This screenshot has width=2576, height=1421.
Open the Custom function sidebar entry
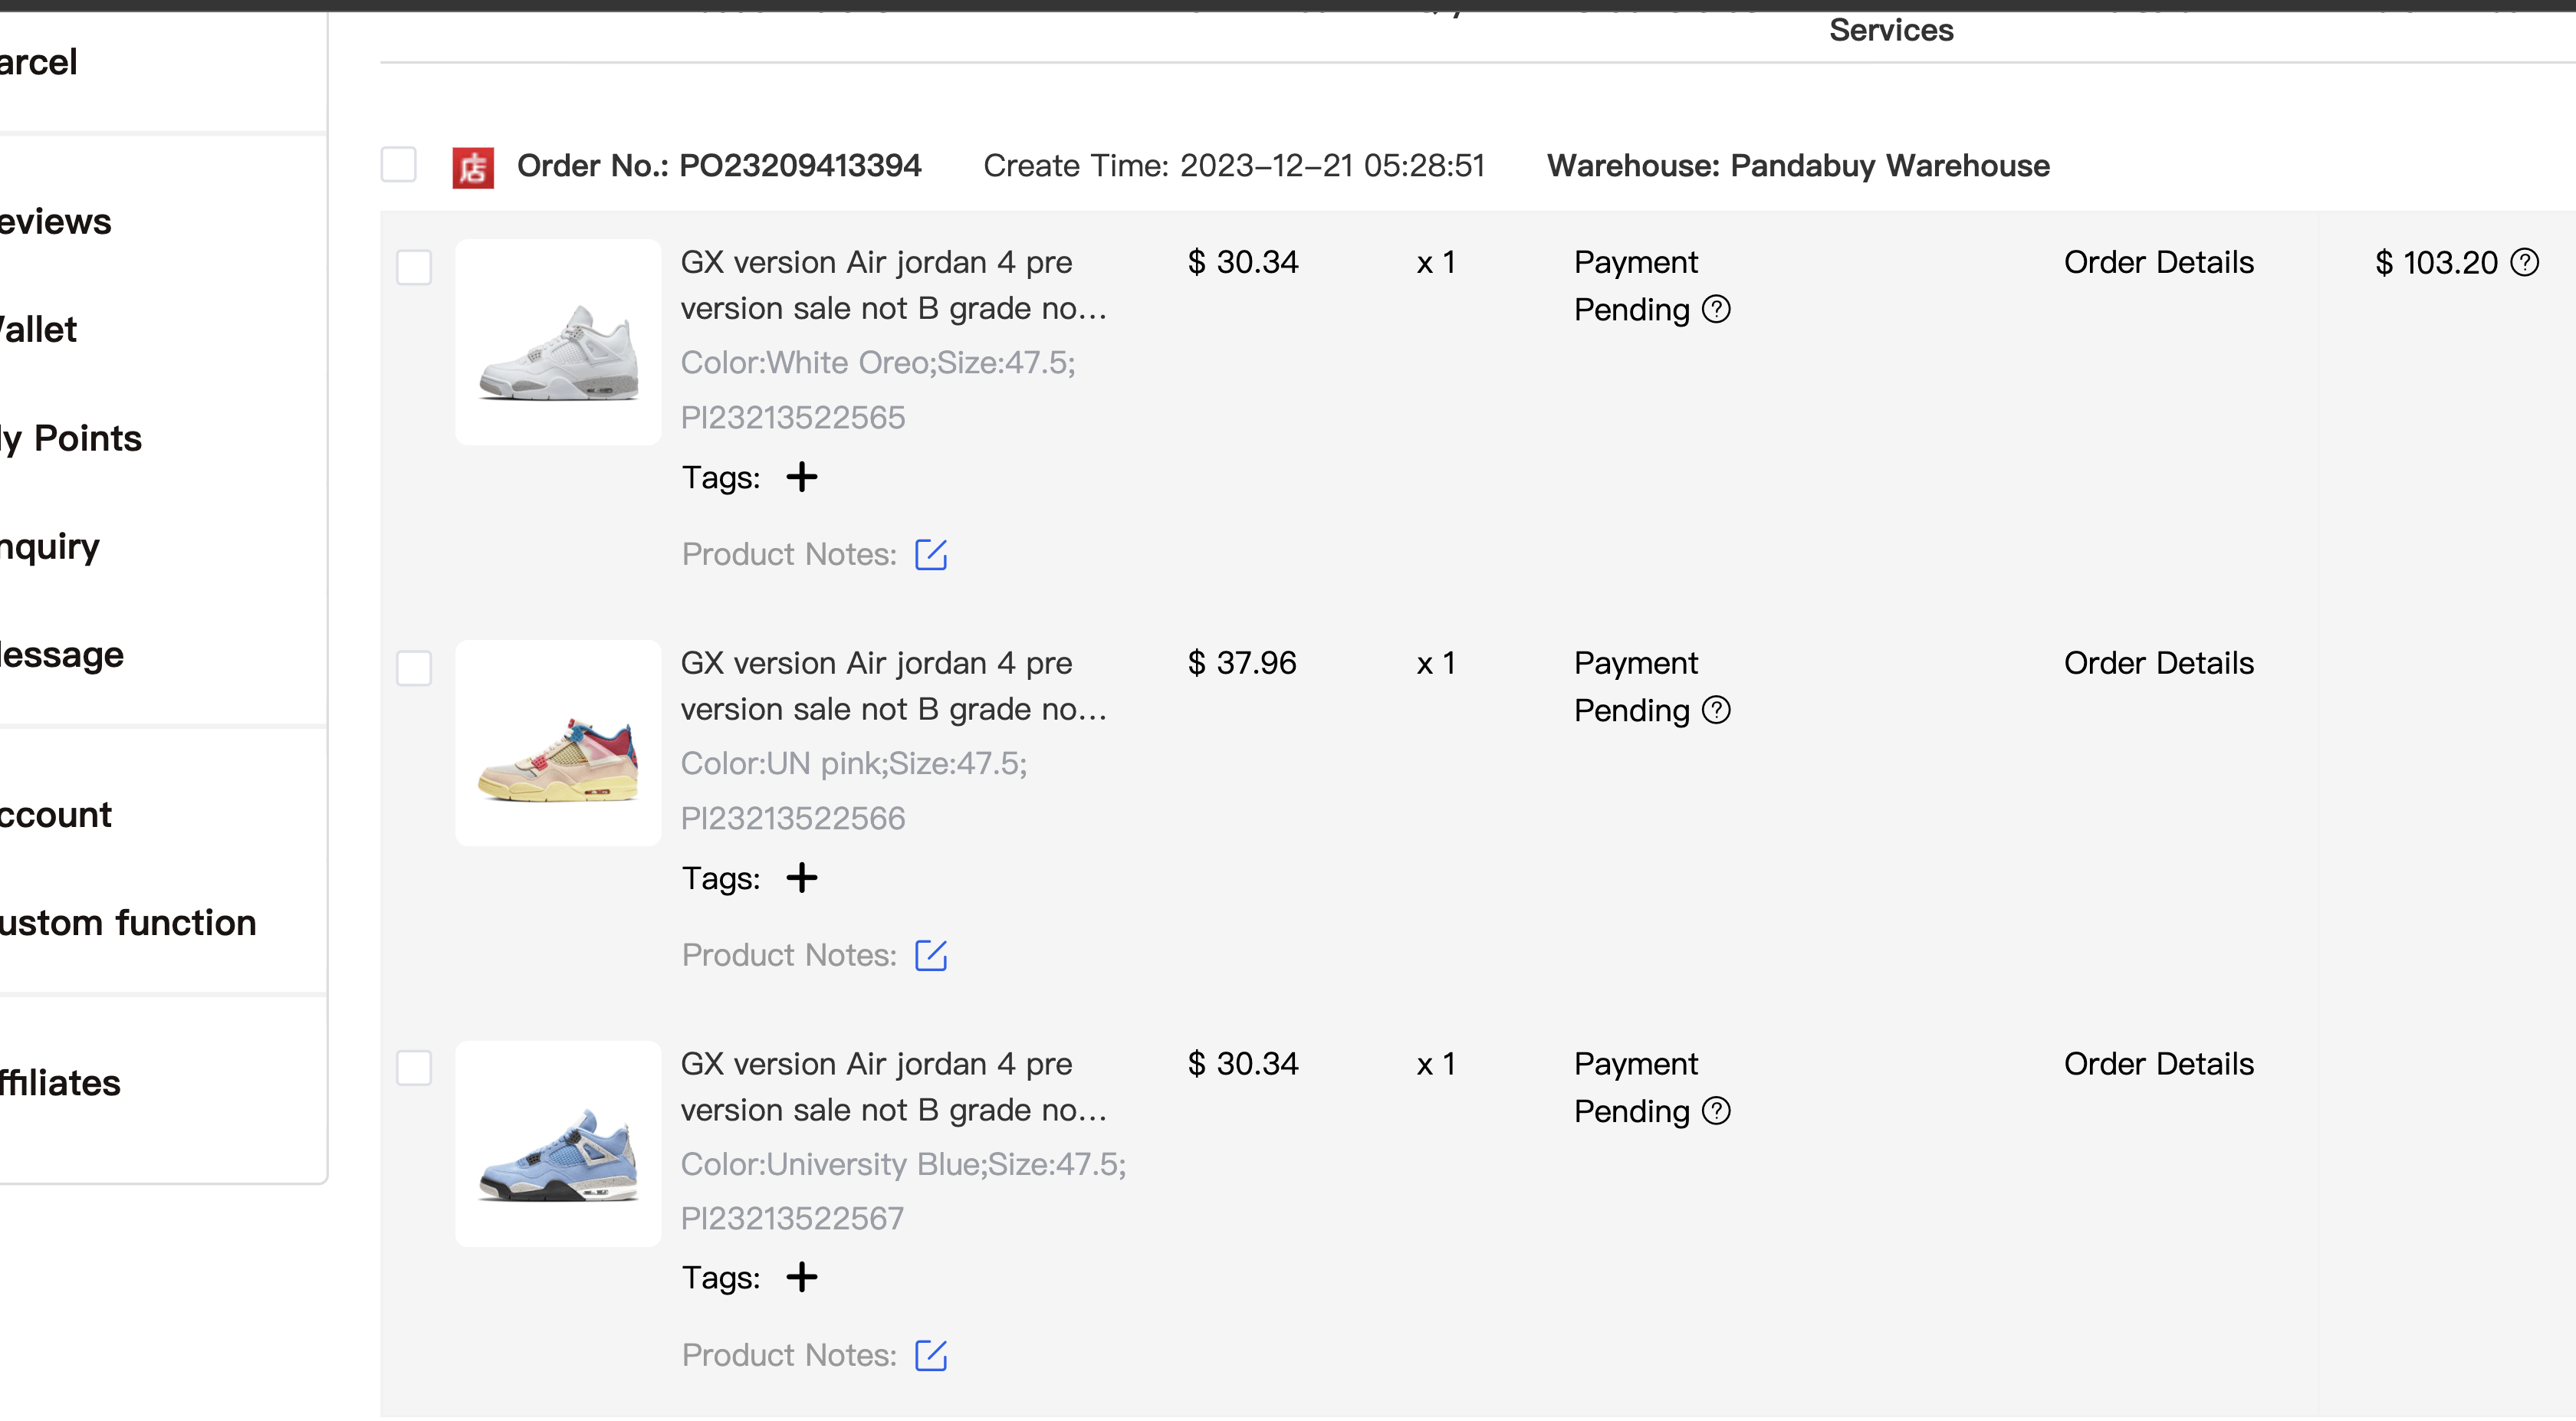pyautogui.click(x=128, y=922)
